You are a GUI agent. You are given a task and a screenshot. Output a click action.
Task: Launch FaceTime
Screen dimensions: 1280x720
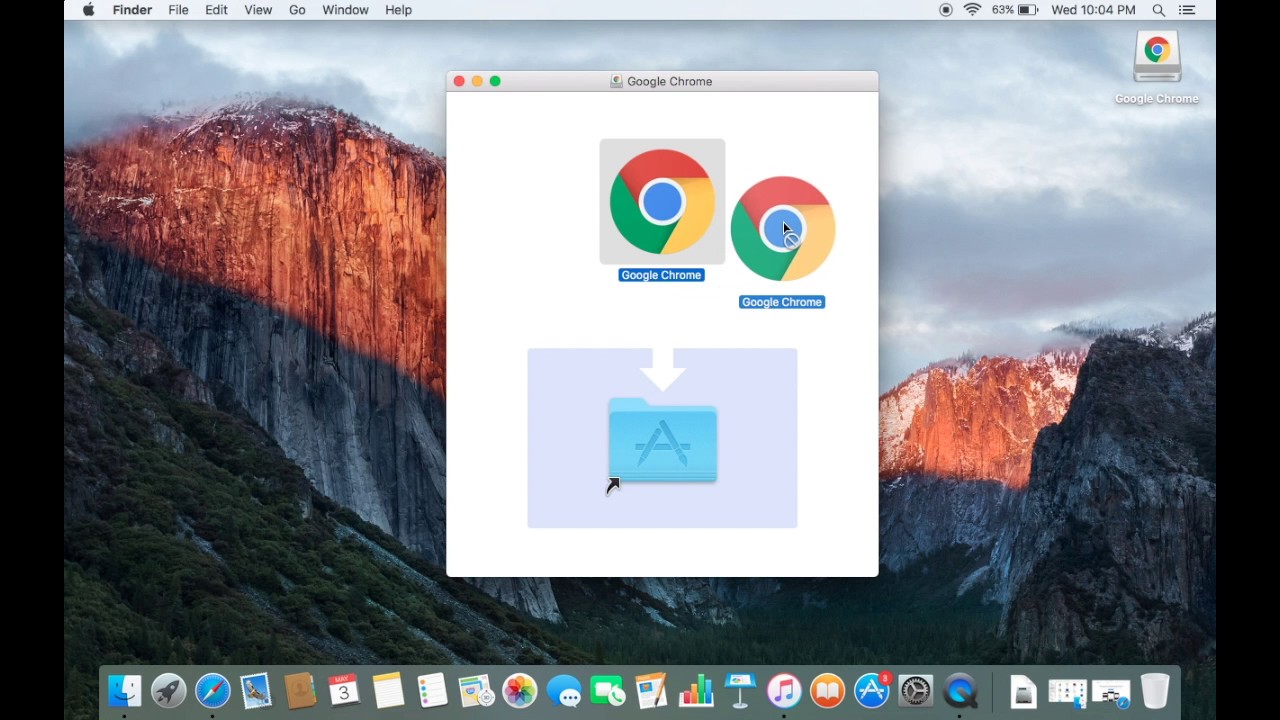pos(608,690)
